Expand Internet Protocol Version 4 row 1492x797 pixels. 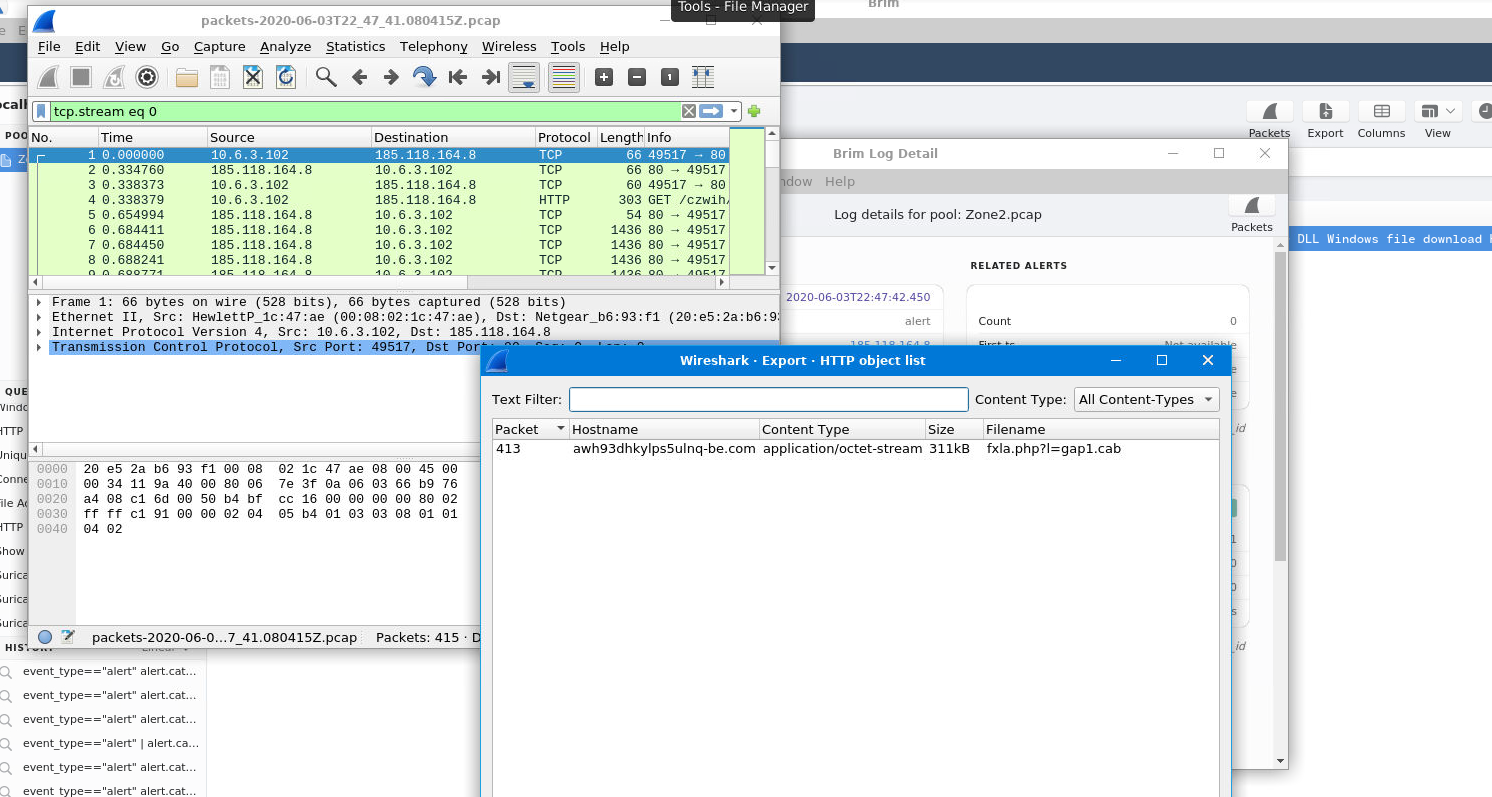pyautogui.click(x=38, y=332)
